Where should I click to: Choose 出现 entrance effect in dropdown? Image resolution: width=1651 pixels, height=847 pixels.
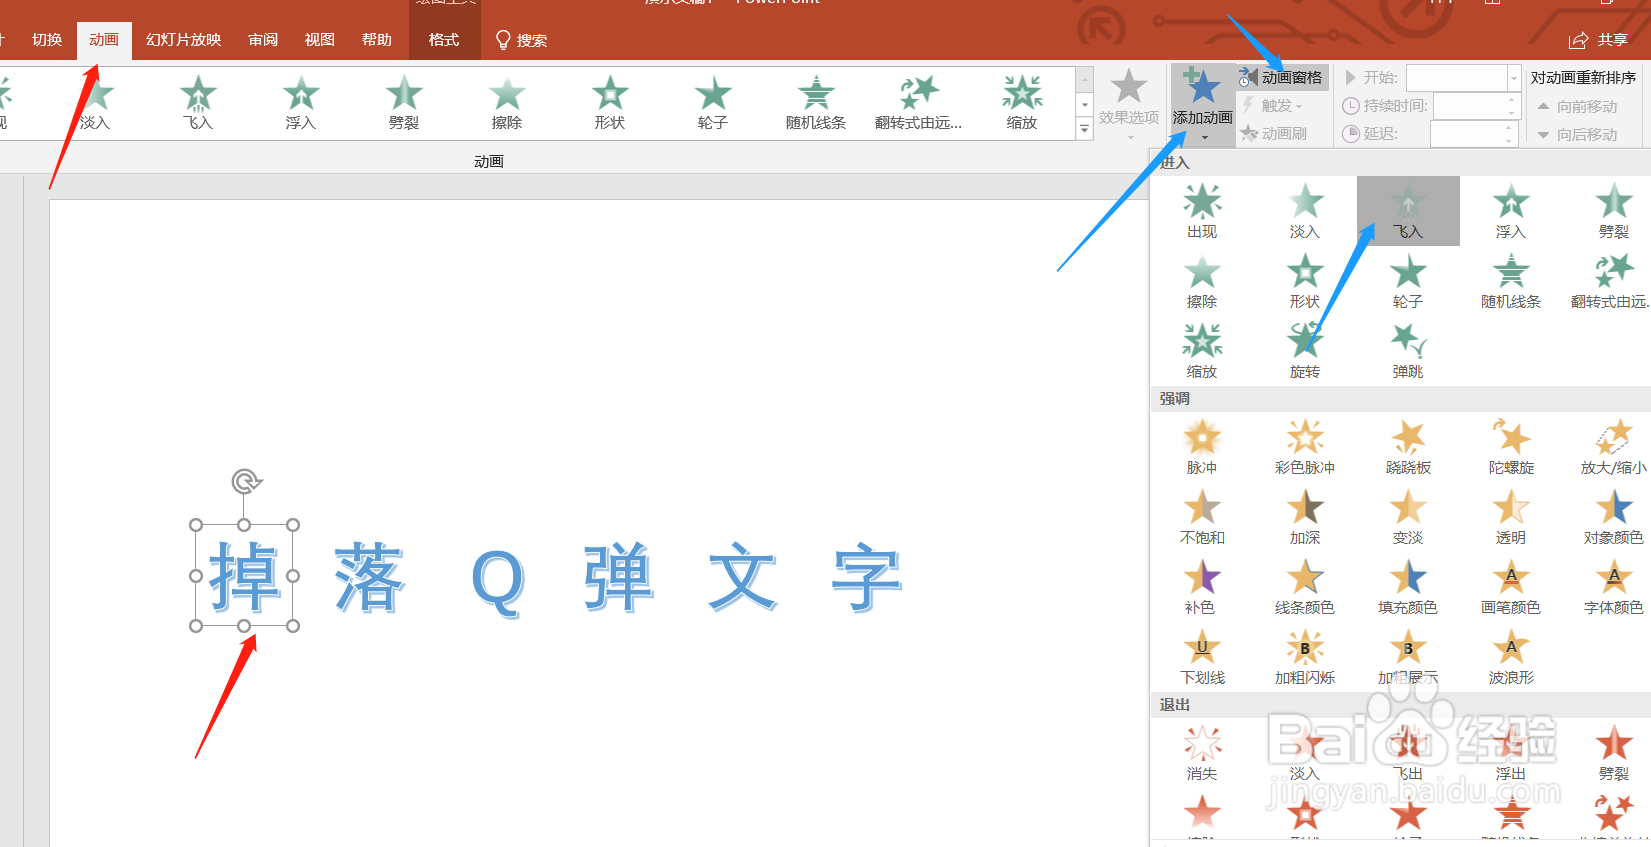[x=1202, y=211]
